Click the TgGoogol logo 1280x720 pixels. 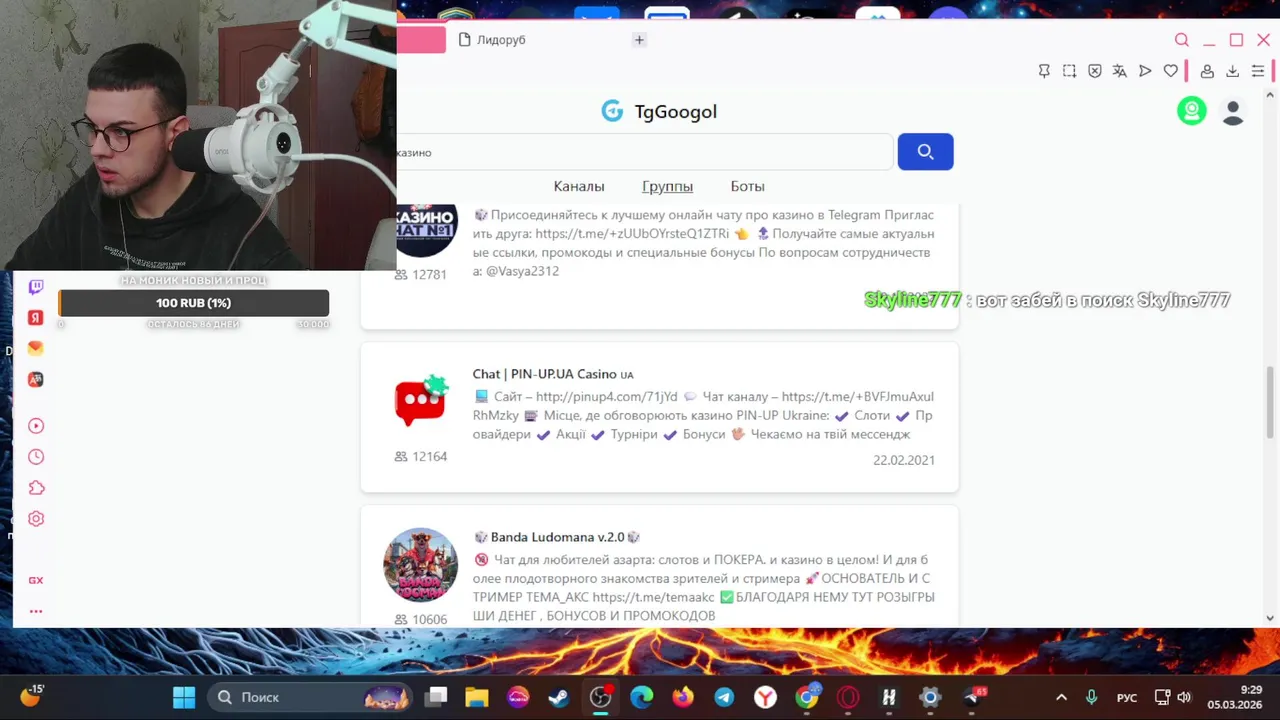[659, 111]
